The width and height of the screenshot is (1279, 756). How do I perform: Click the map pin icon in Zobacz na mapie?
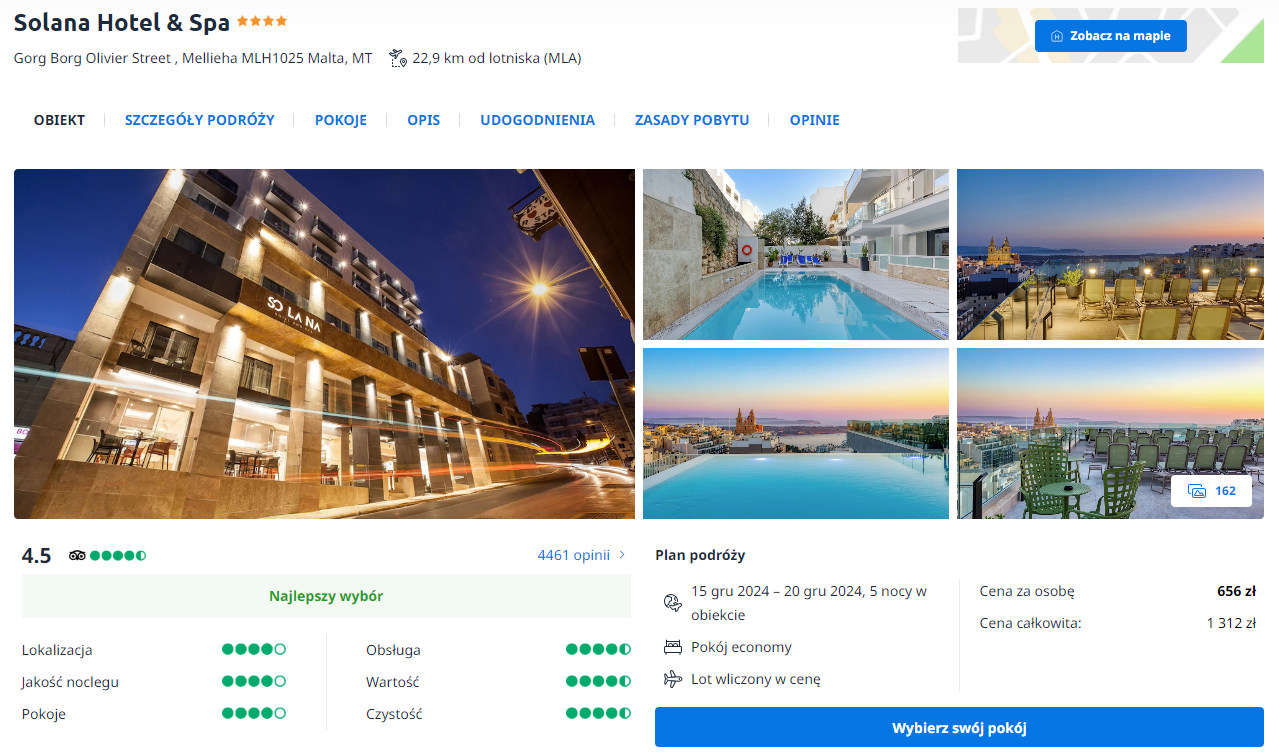[x=1057, y=36]
